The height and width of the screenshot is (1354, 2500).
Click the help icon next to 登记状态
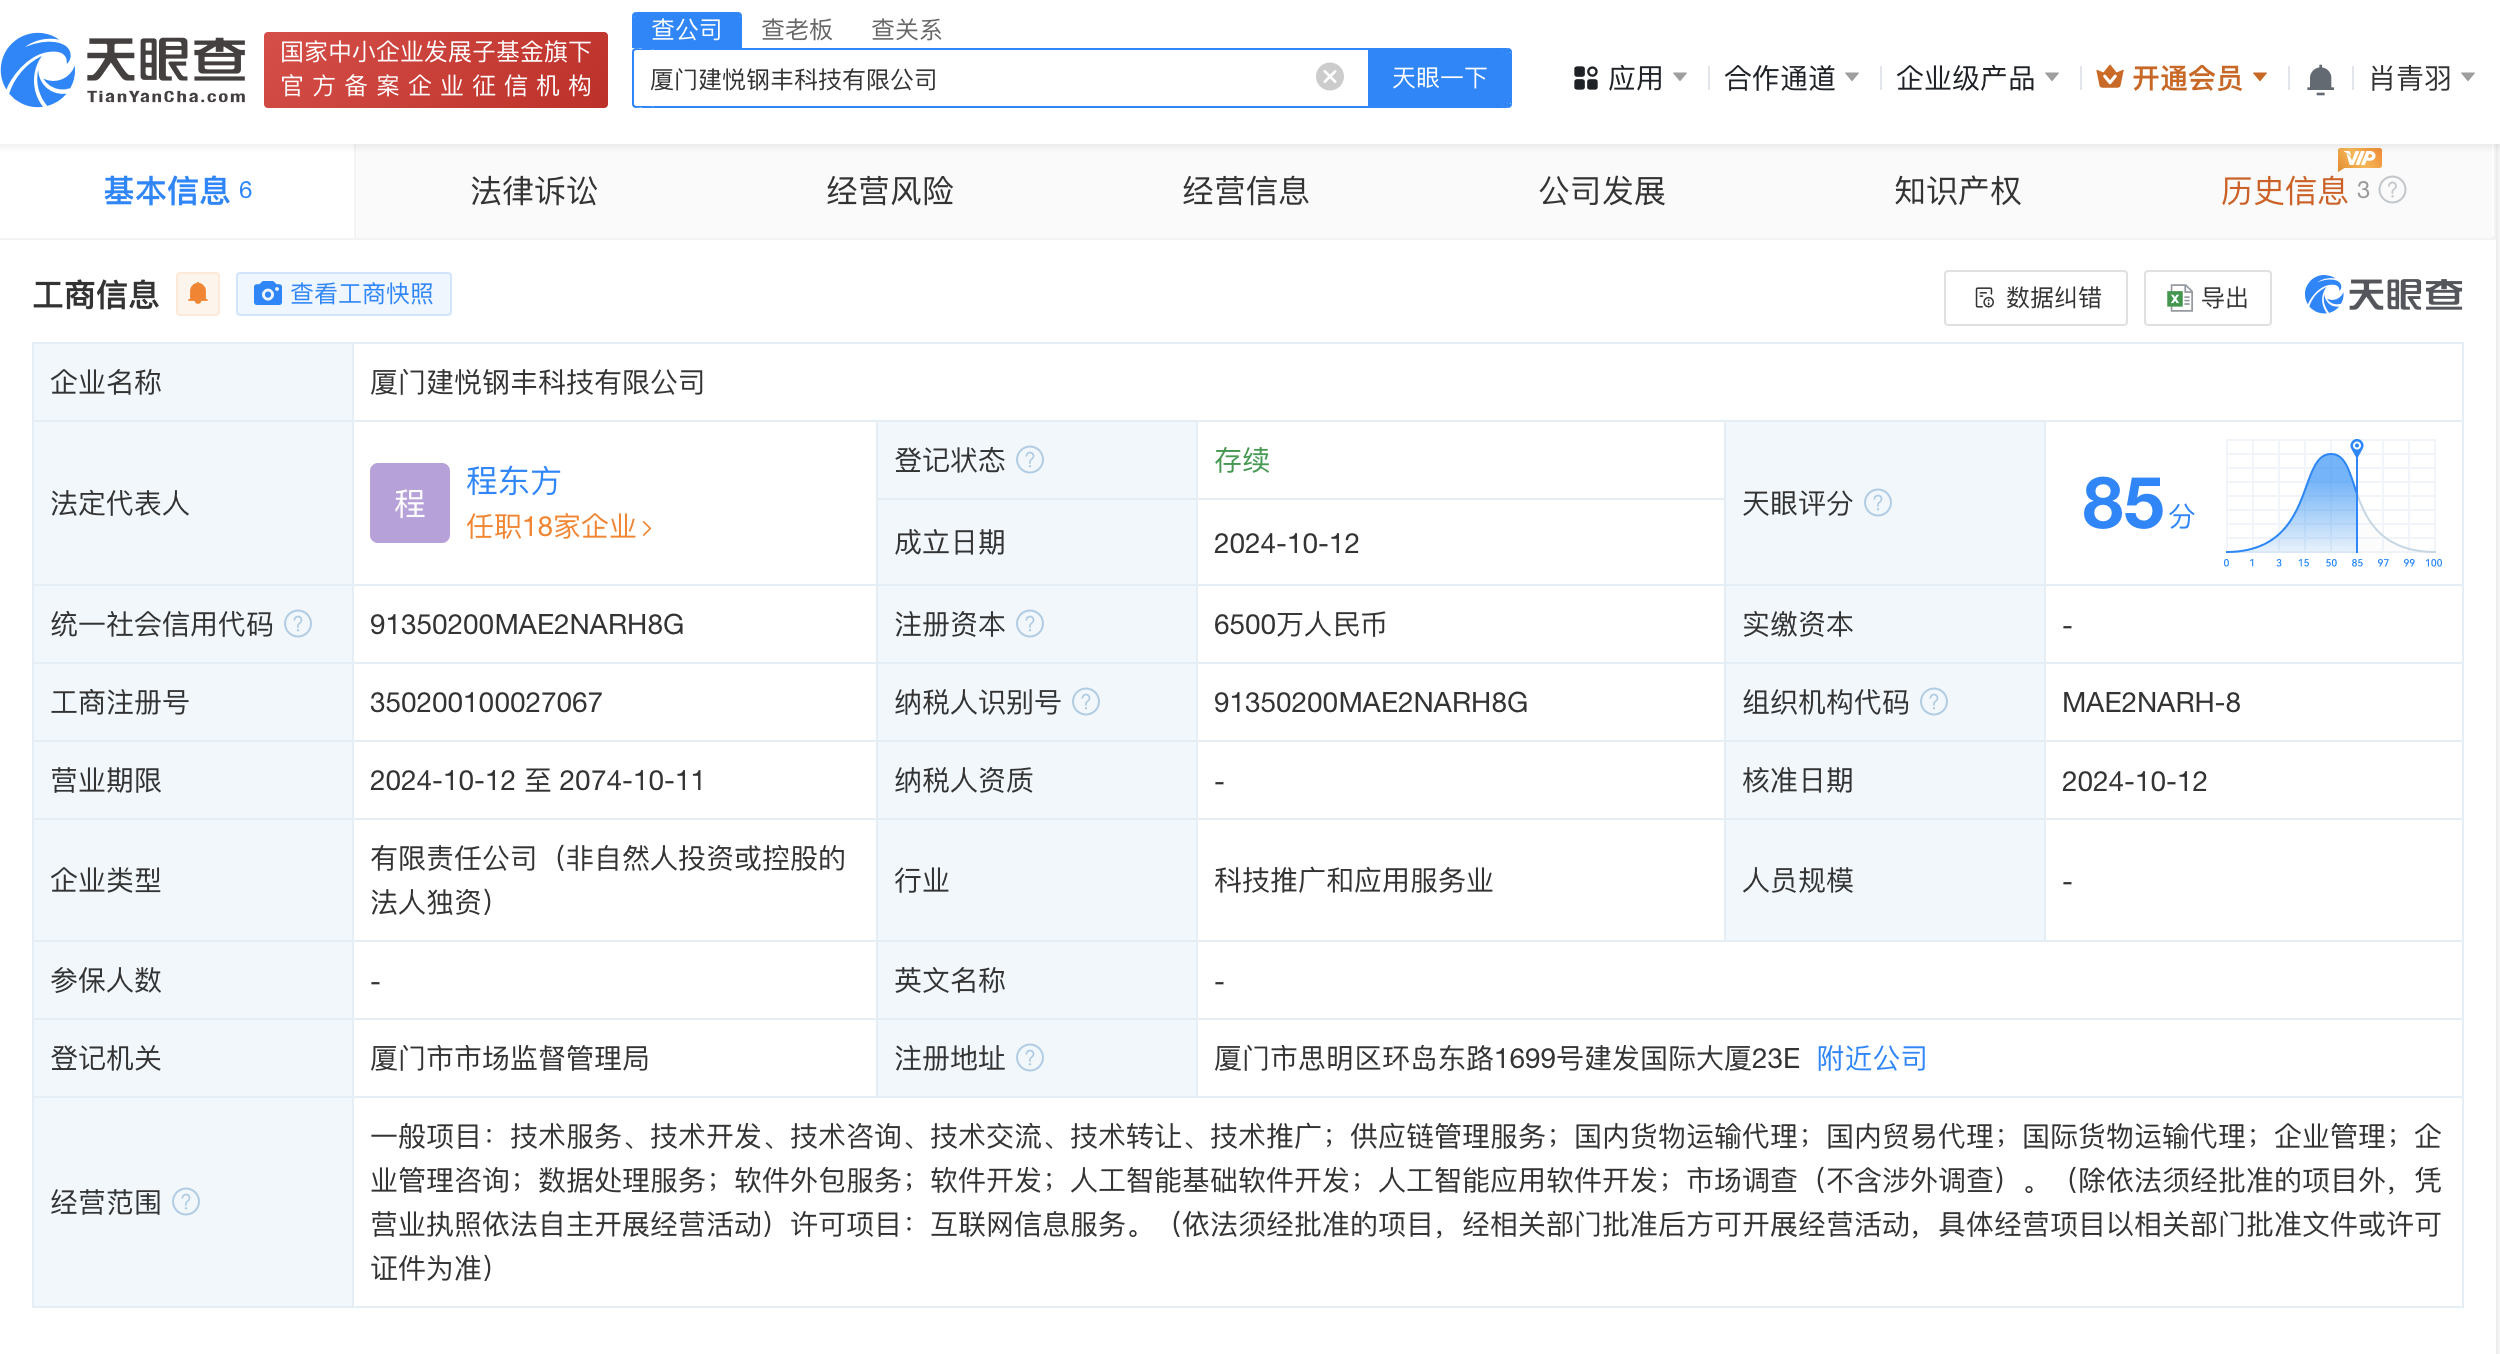pyautogui.click(x=1030, y=460)
